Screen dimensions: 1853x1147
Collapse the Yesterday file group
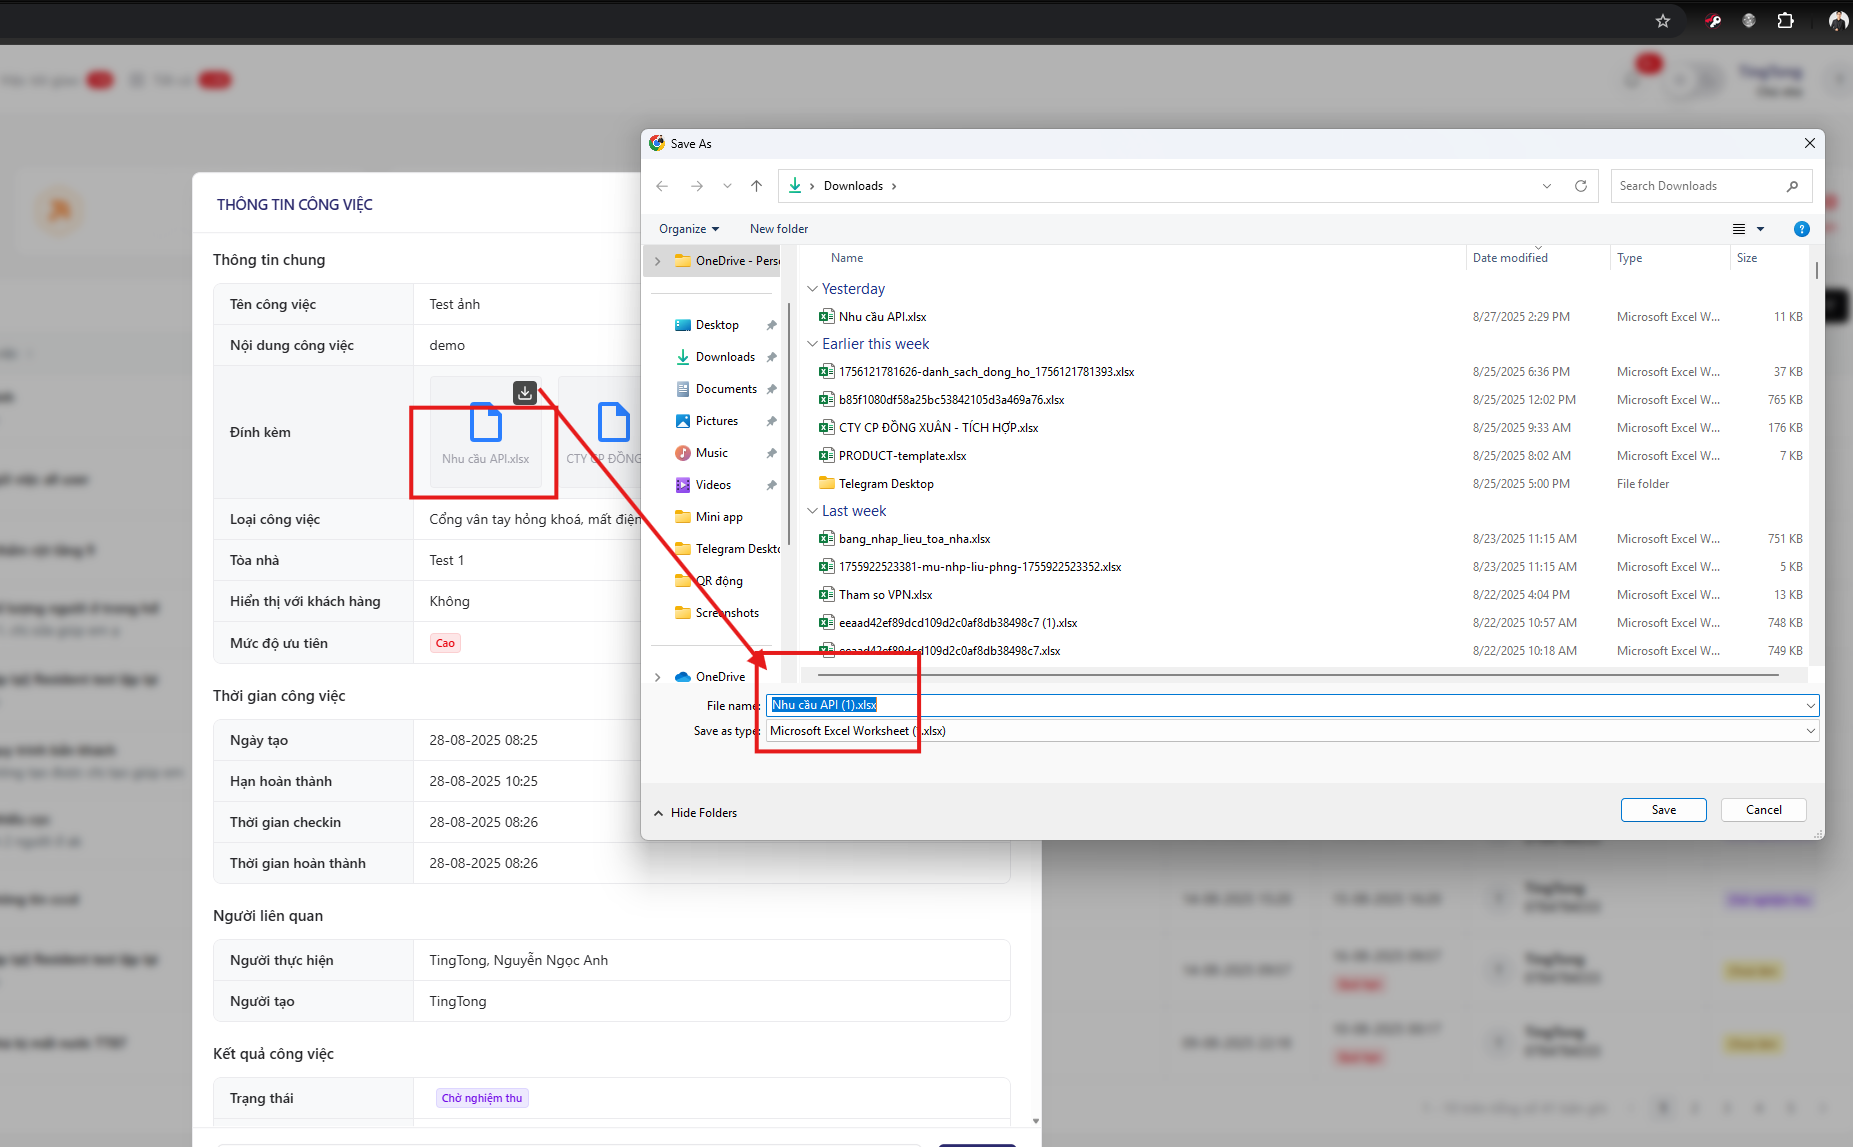pos(812,289)
